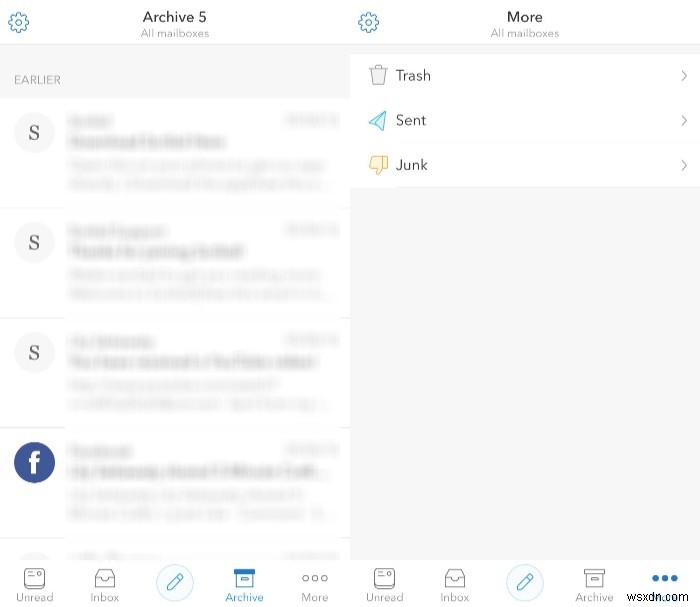Switch to Unread tab on More screen
Screen dimensions: 700x607
click(x=384, y=585)
